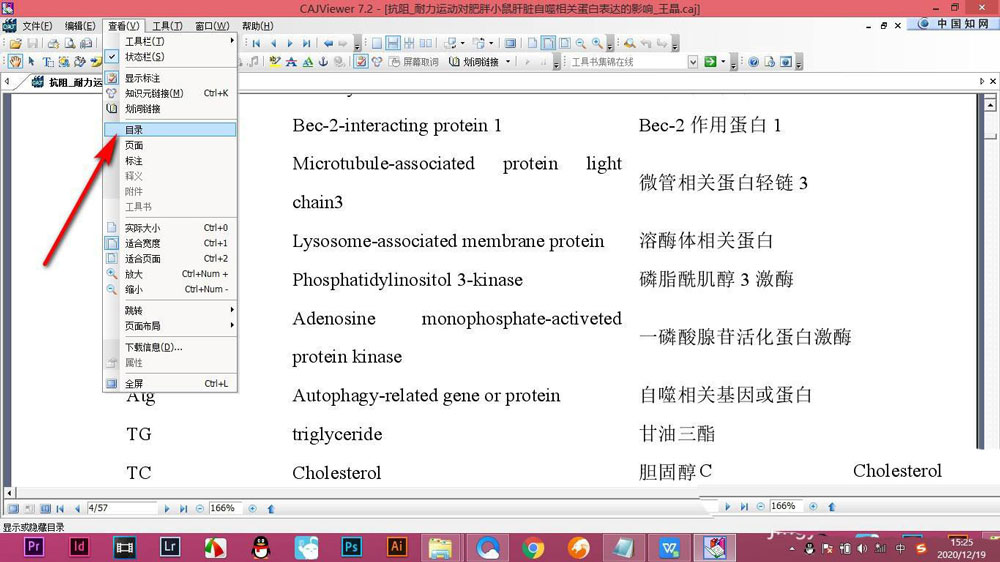This screenshot has height=562, width=1000.
Task: Open the 编辑(E) menu
Action: pos(80,26)
